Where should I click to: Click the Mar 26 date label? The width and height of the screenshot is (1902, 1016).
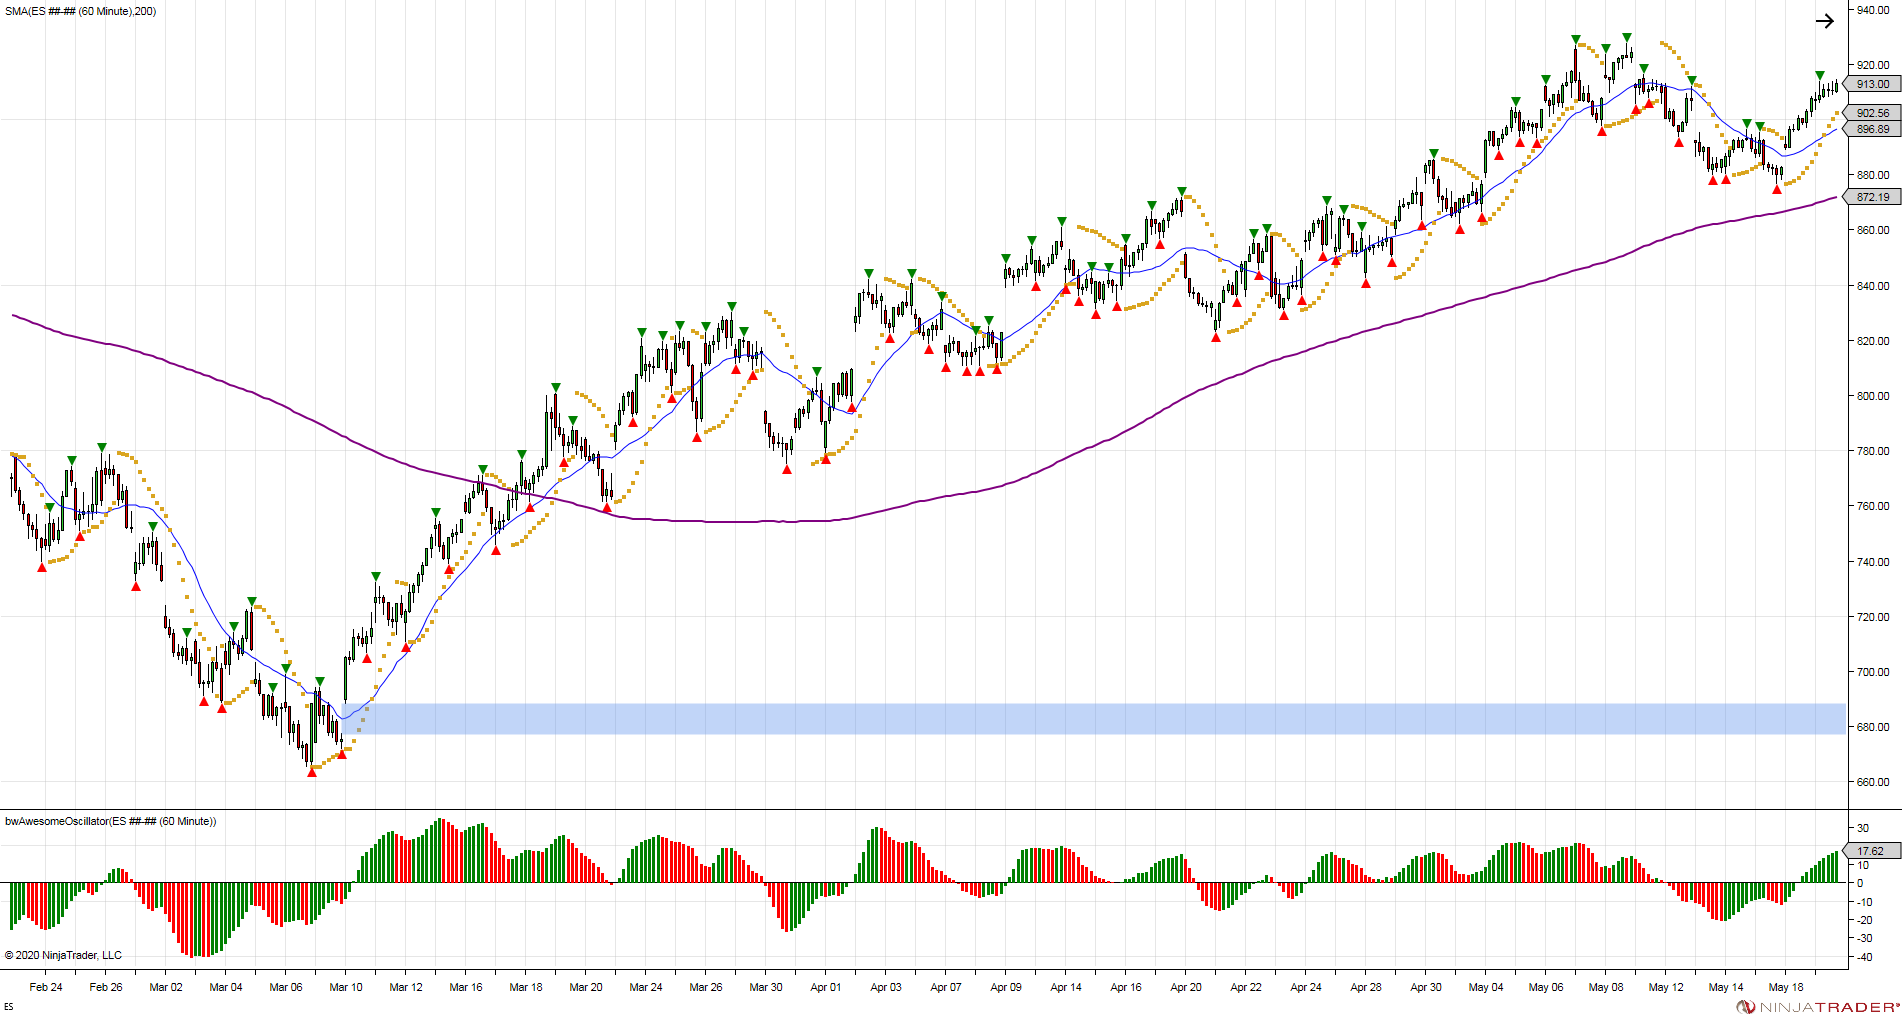point(706,987)
